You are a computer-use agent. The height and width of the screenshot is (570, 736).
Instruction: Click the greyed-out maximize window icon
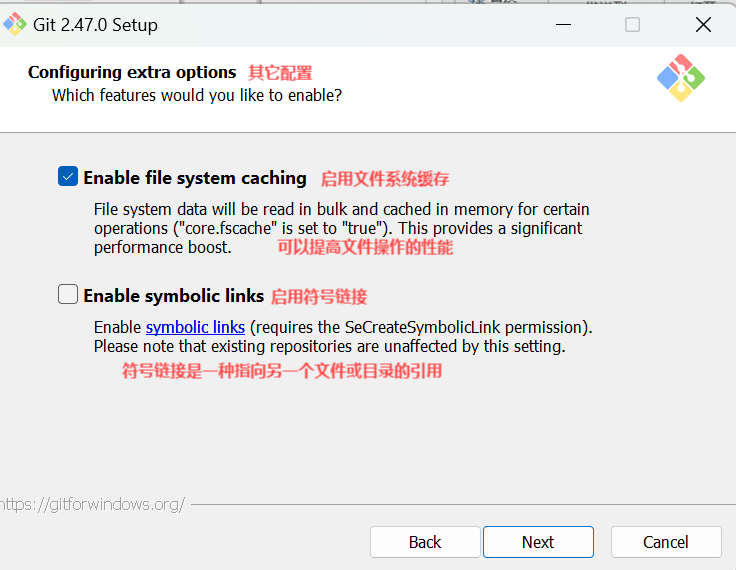pos(632,24)
